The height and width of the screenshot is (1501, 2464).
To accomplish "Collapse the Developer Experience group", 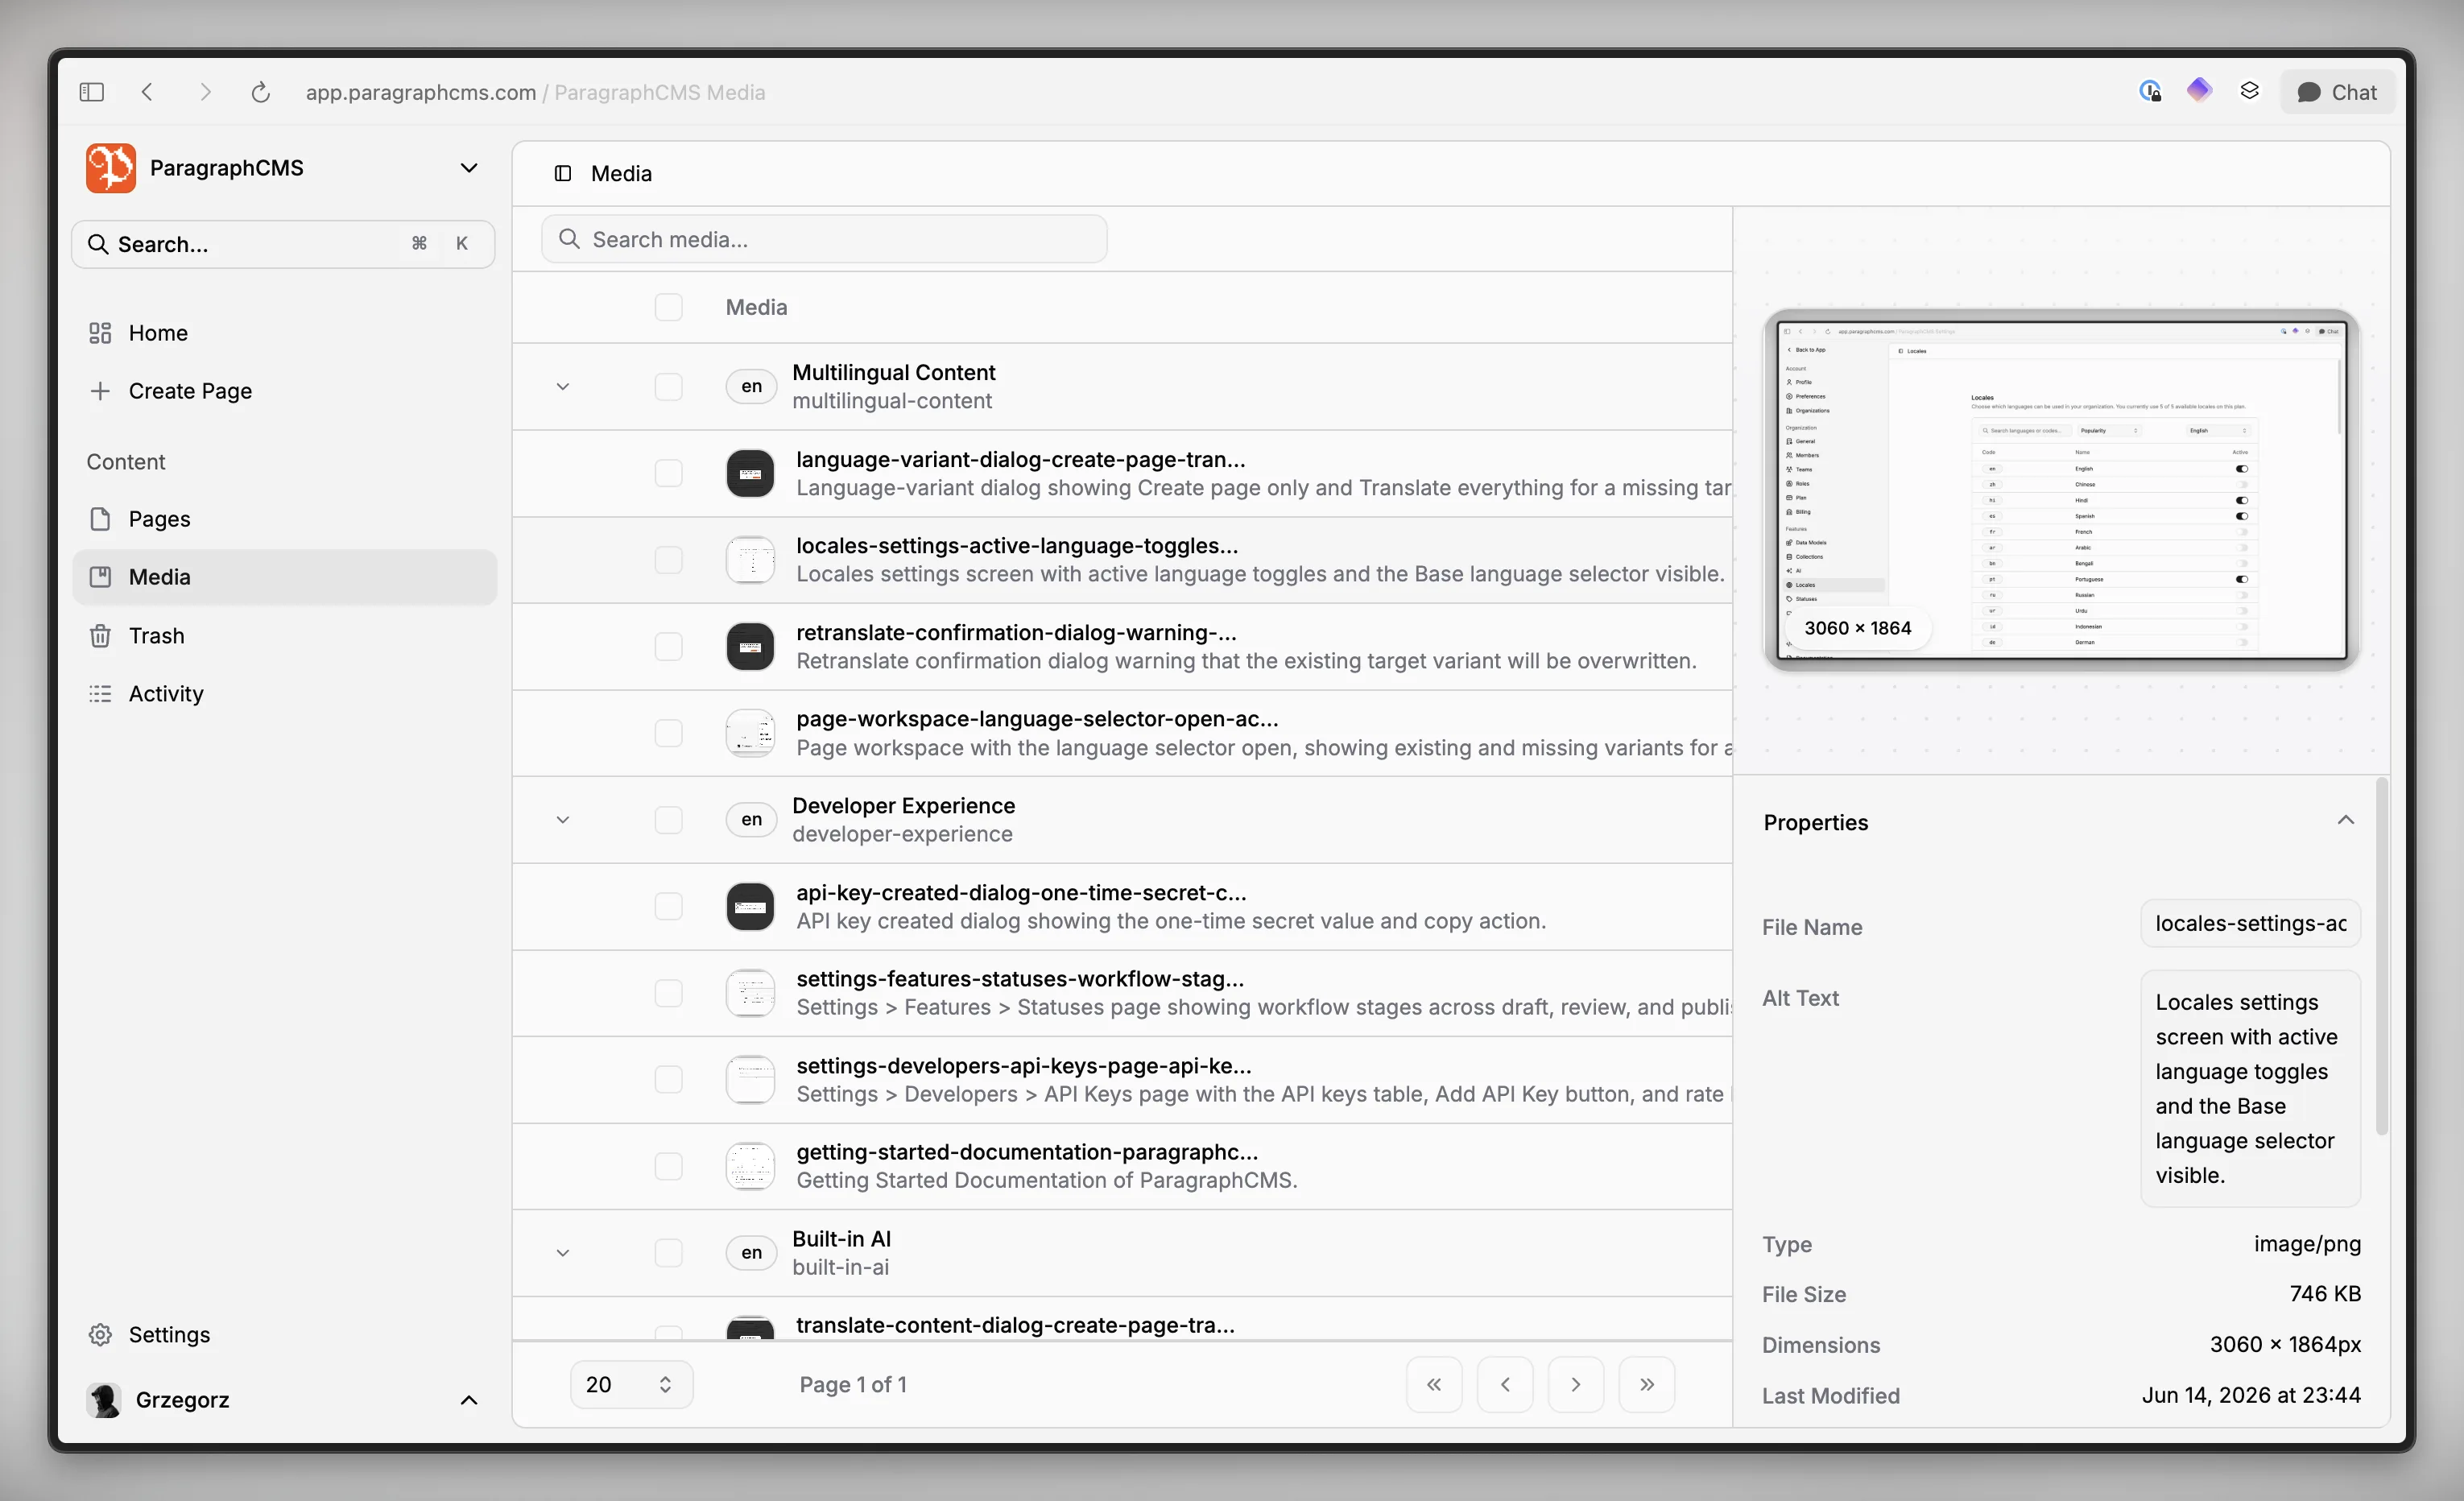I will (563, 820).
